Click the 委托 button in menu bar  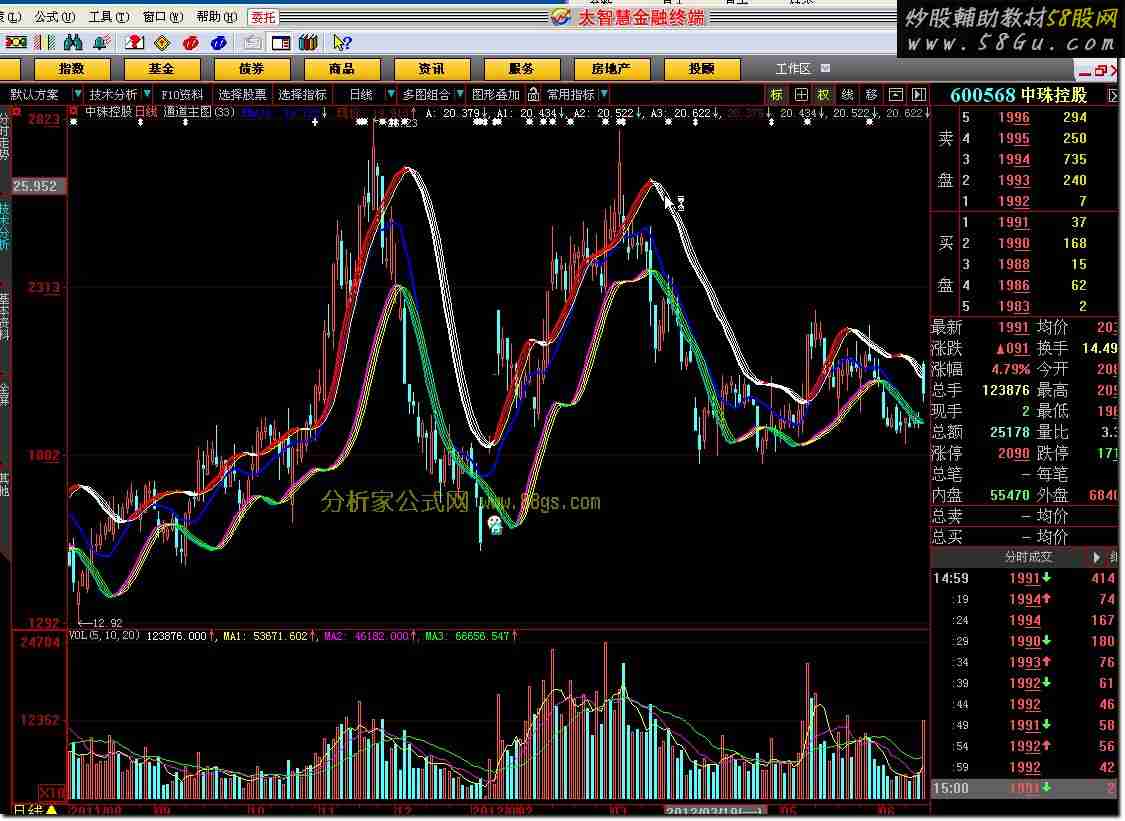(263, 17)
